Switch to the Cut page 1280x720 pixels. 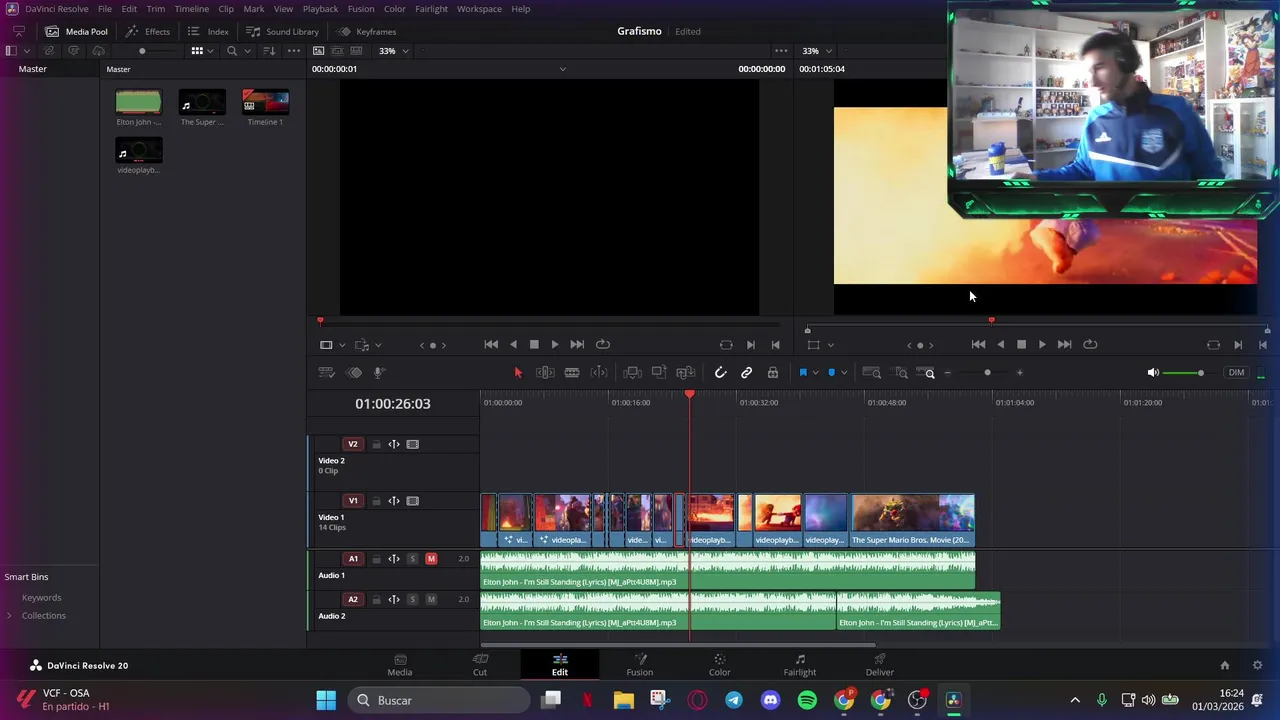coord(480,665)
